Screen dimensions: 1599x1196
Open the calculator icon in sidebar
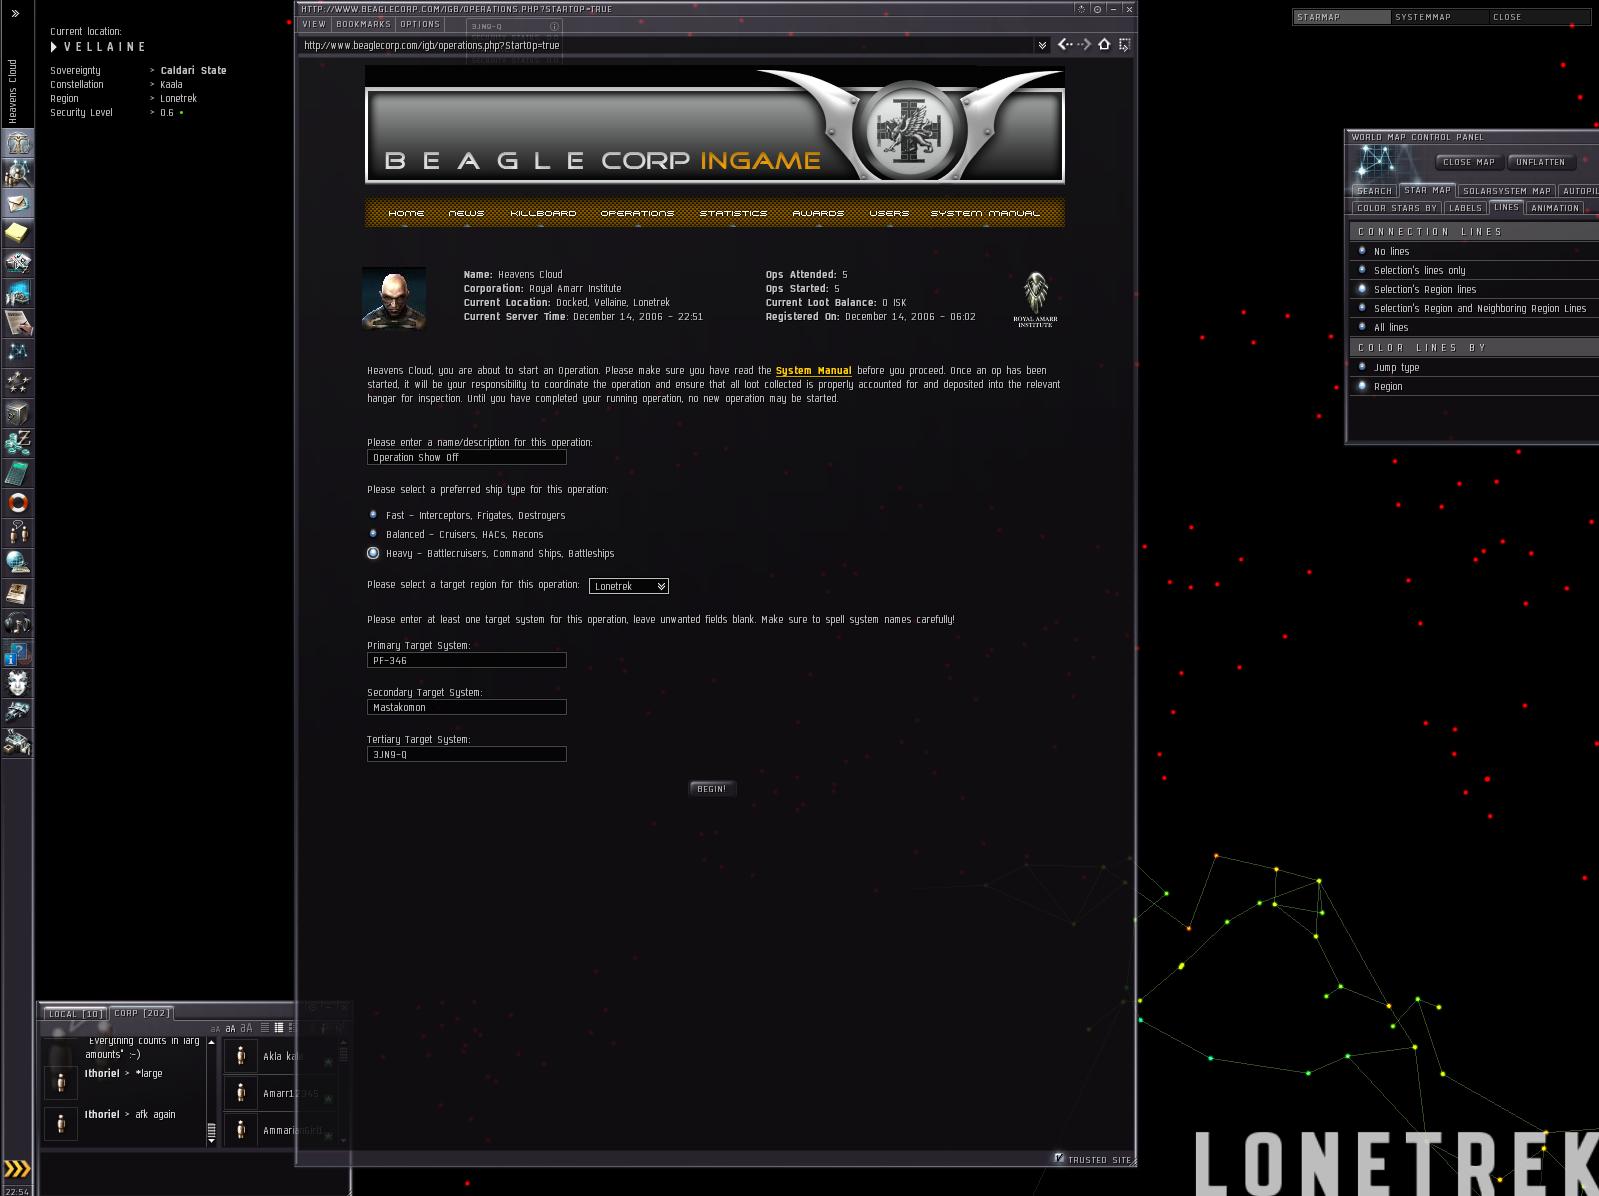coord(18,473)
